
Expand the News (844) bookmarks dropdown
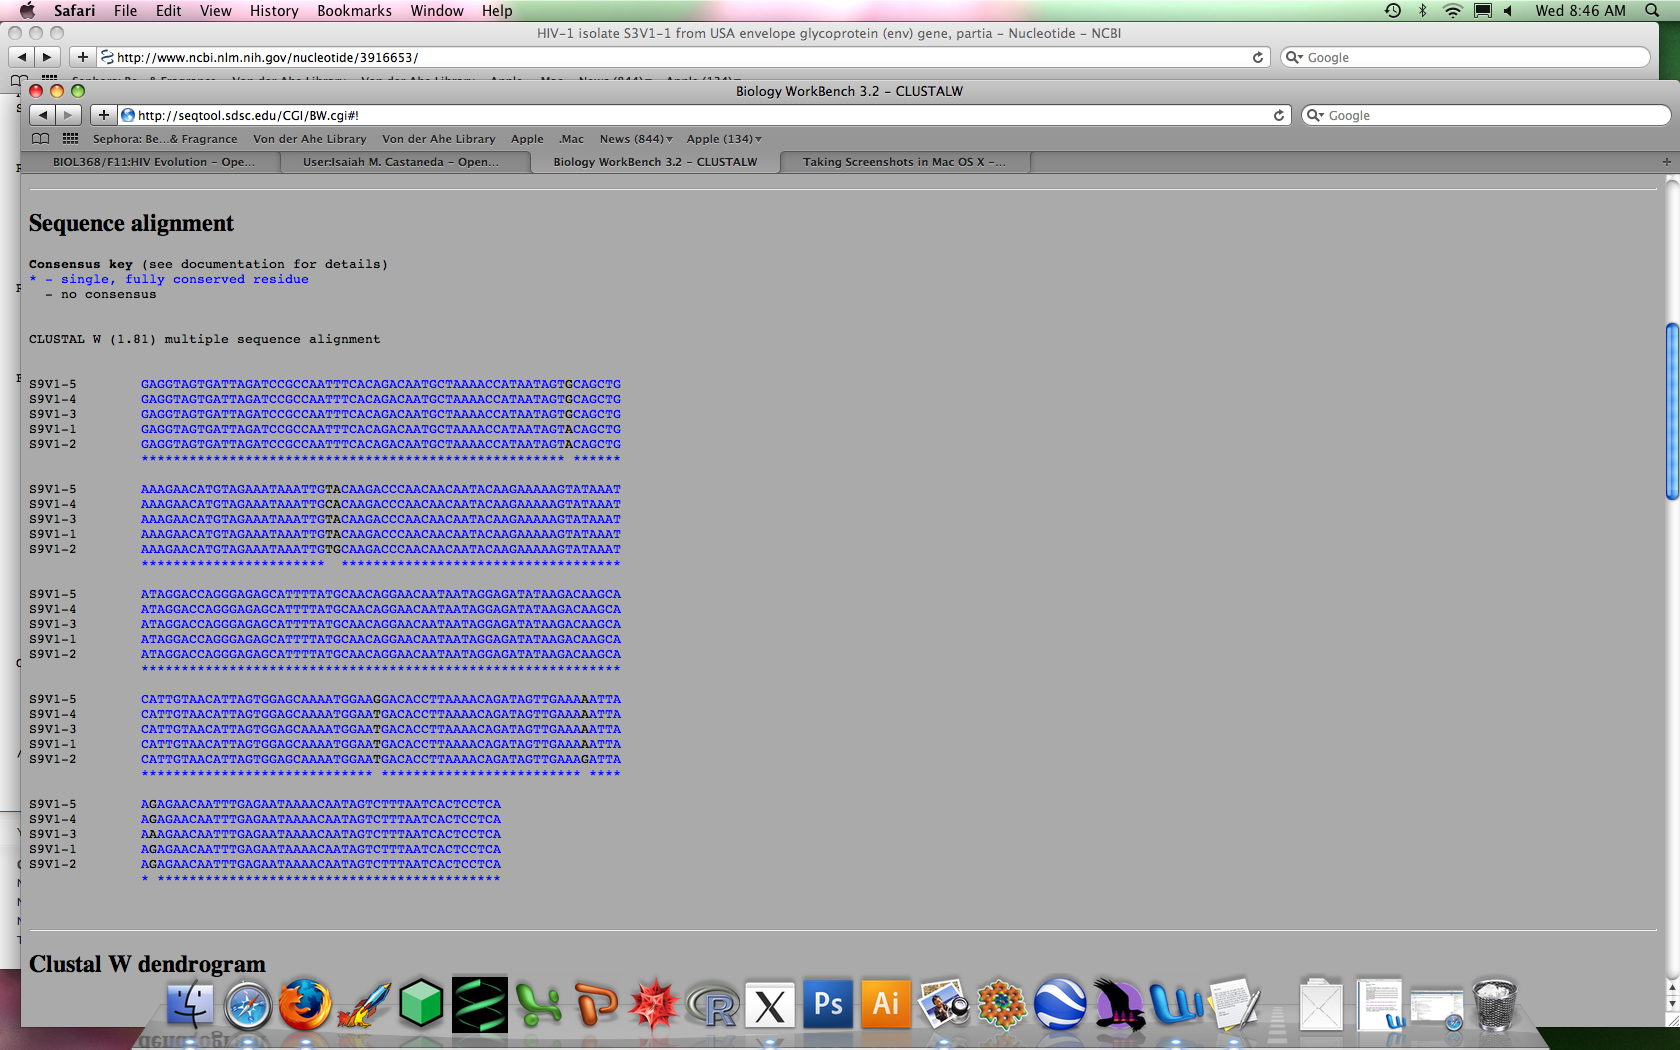(636, 139)
